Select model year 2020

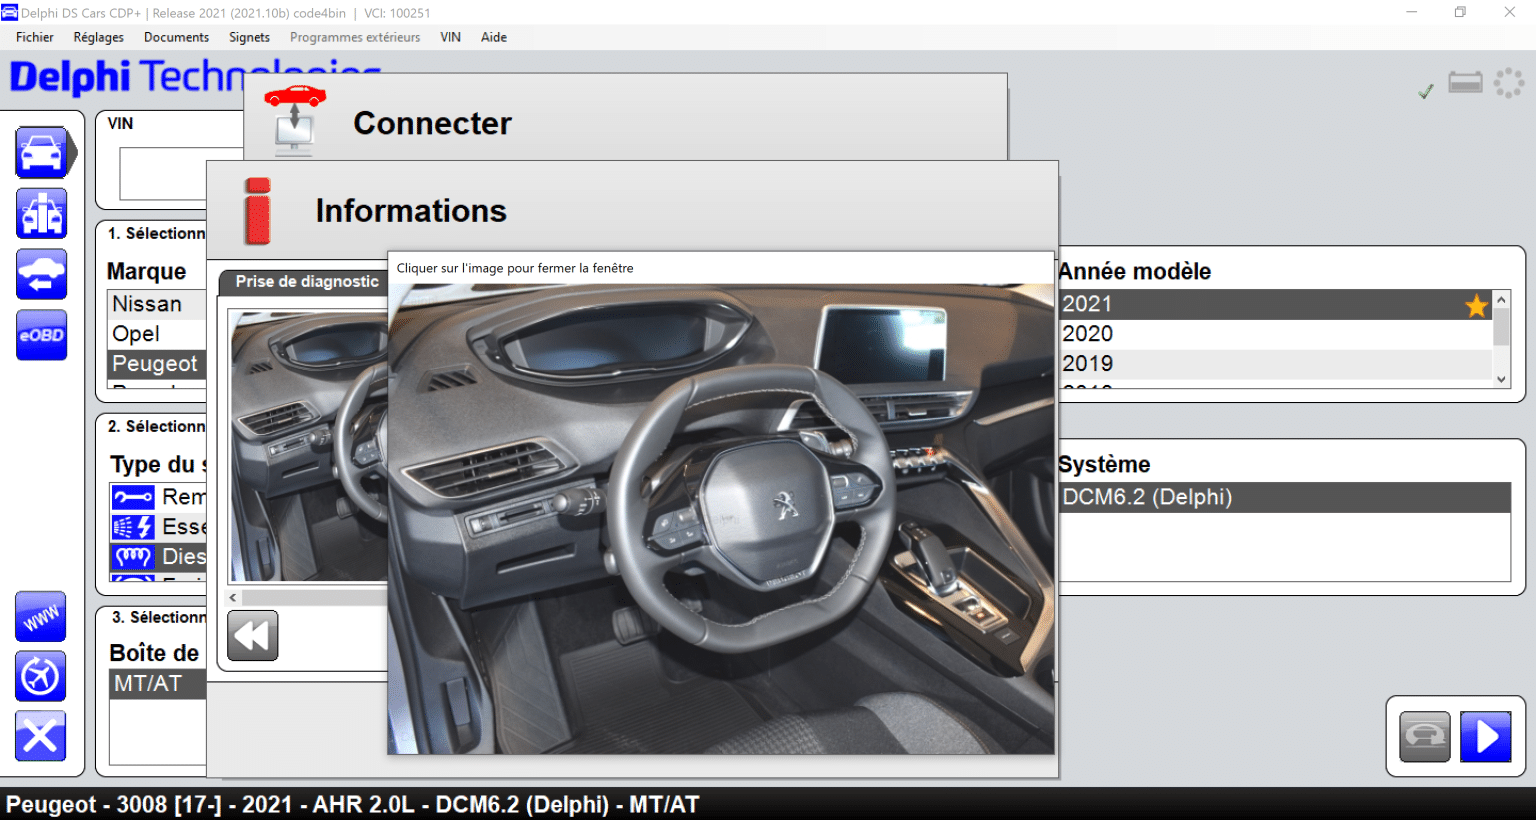pyautogui.click(x=1088, y=334)
